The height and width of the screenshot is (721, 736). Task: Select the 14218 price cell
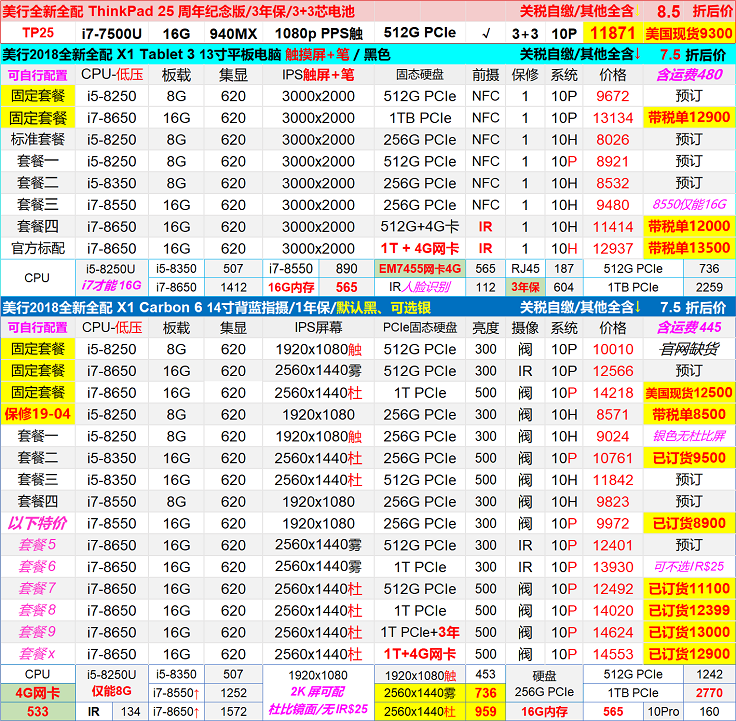(613, 393)
